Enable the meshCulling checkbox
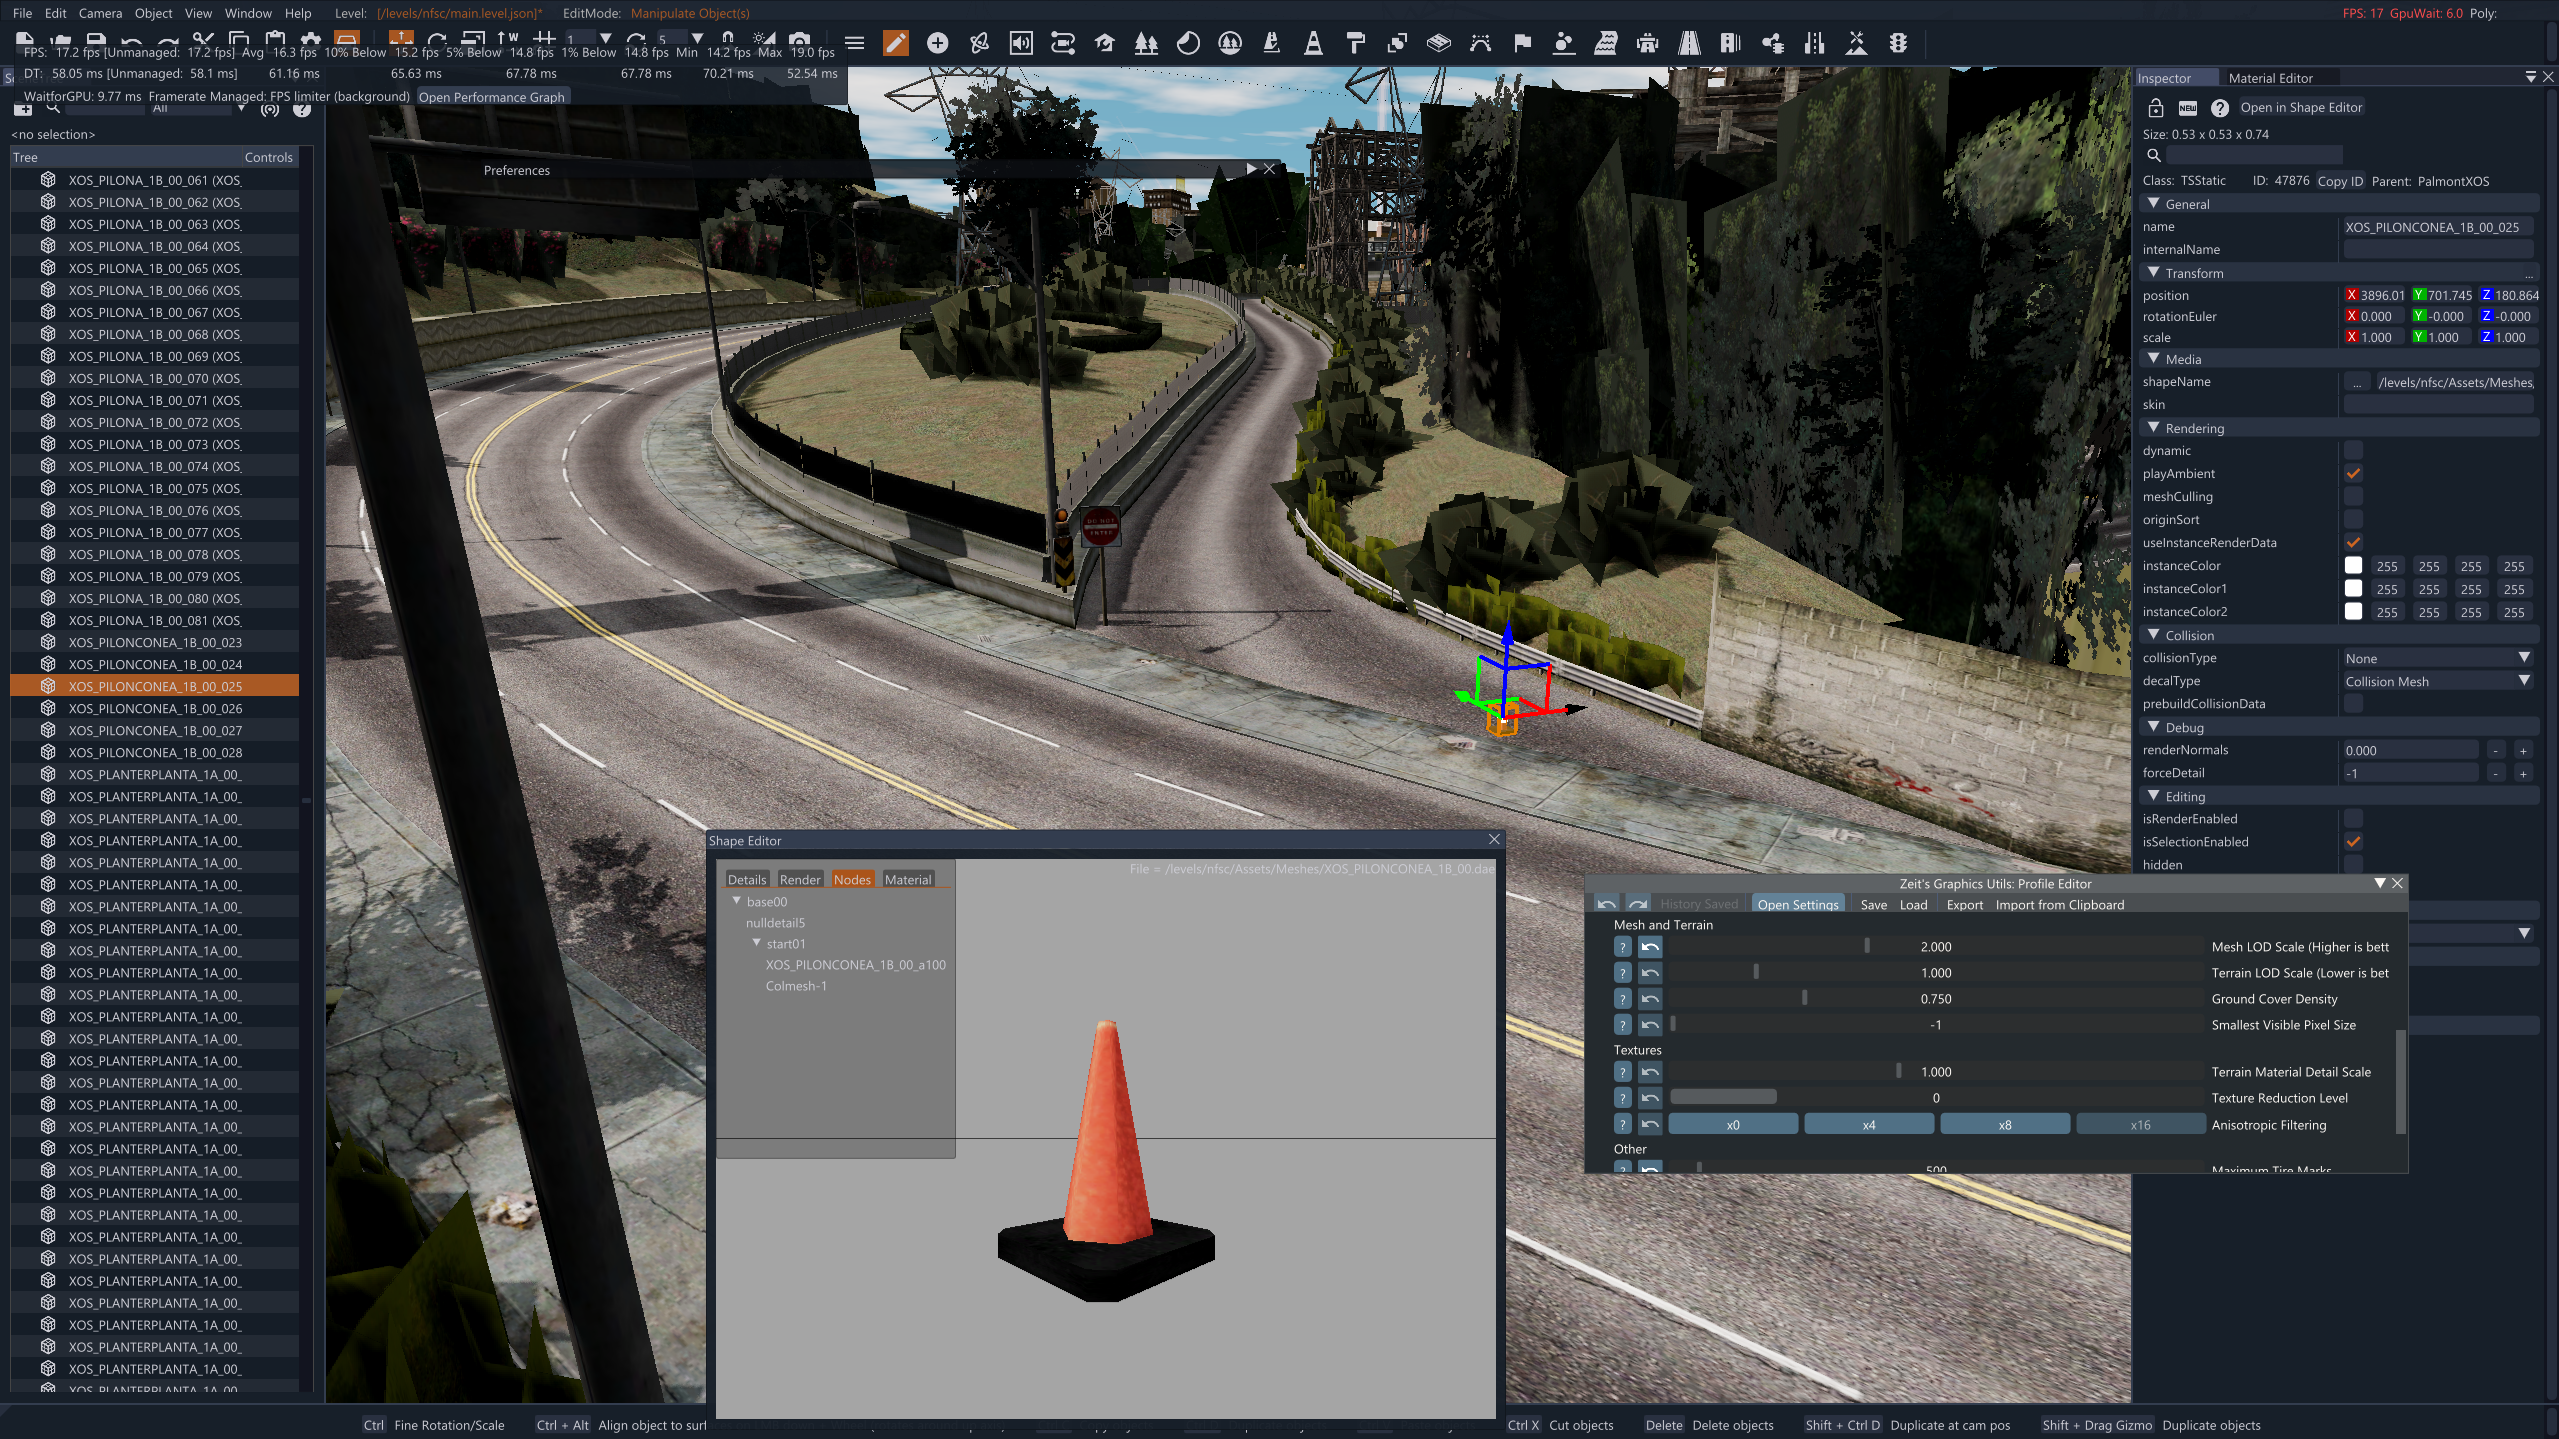This screenshot has height=1439, width=2559. point(2353,497)
